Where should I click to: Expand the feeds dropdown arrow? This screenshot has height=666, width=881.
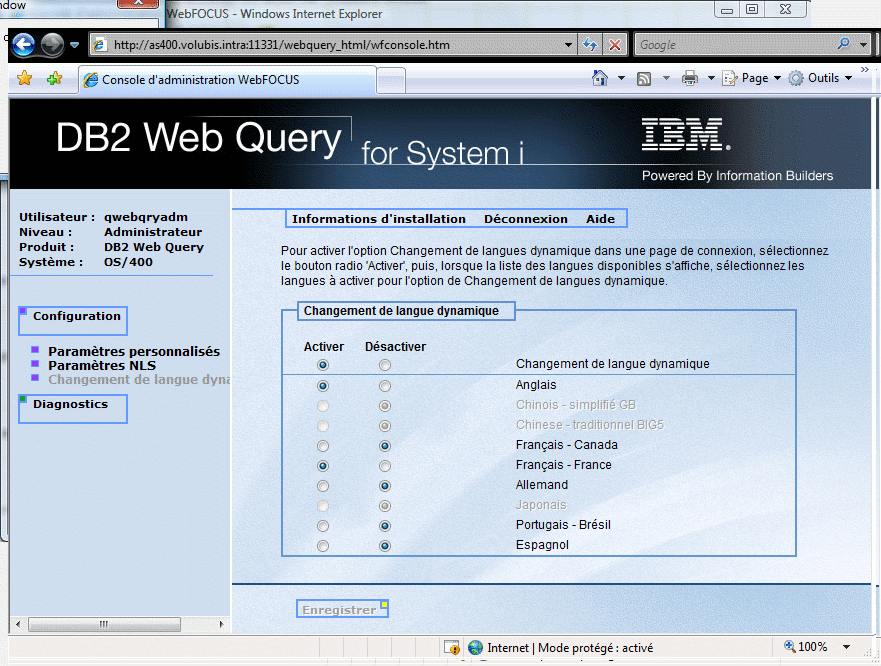pyautogui.click(x=666, y=78)
